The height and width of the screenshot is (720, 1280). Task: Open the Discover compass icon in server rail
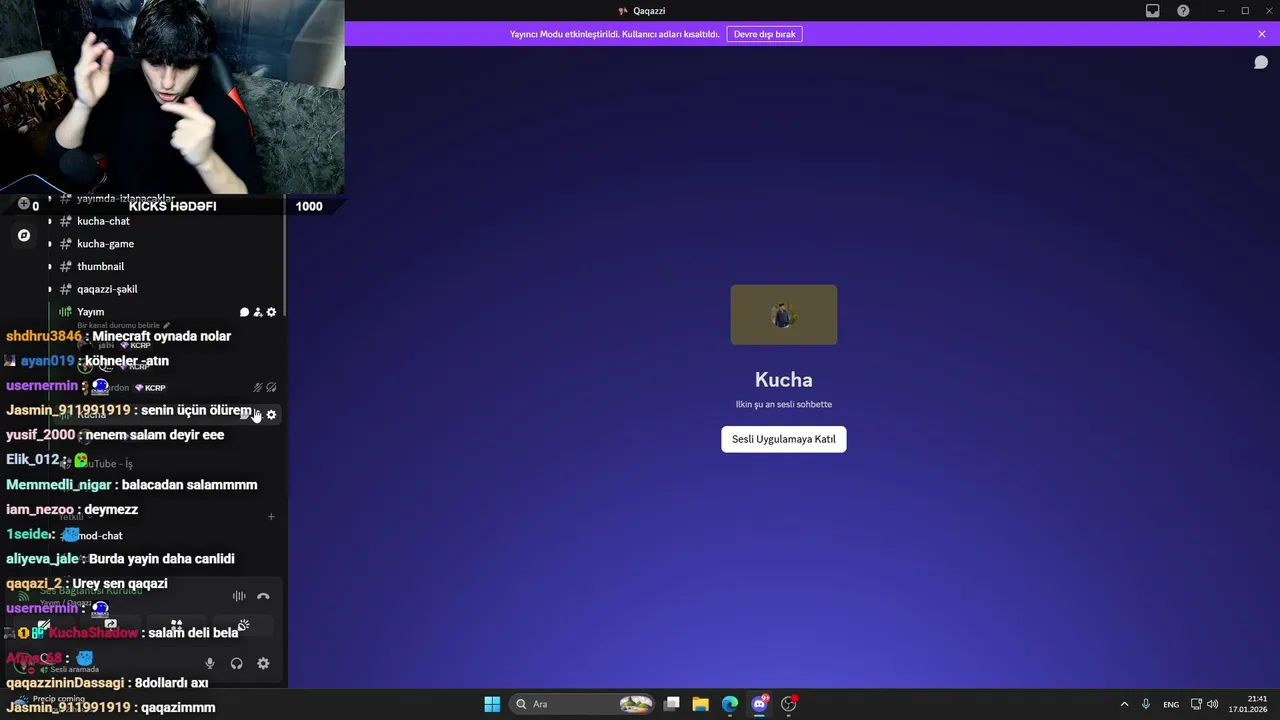tap(24, 236)
